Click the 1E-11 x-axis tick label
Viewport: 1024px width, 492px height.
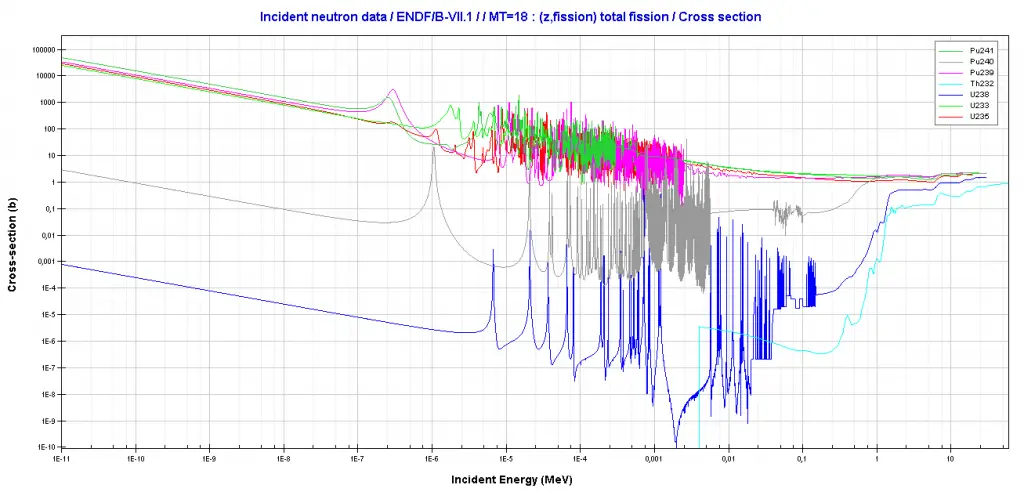coord(62,460)
